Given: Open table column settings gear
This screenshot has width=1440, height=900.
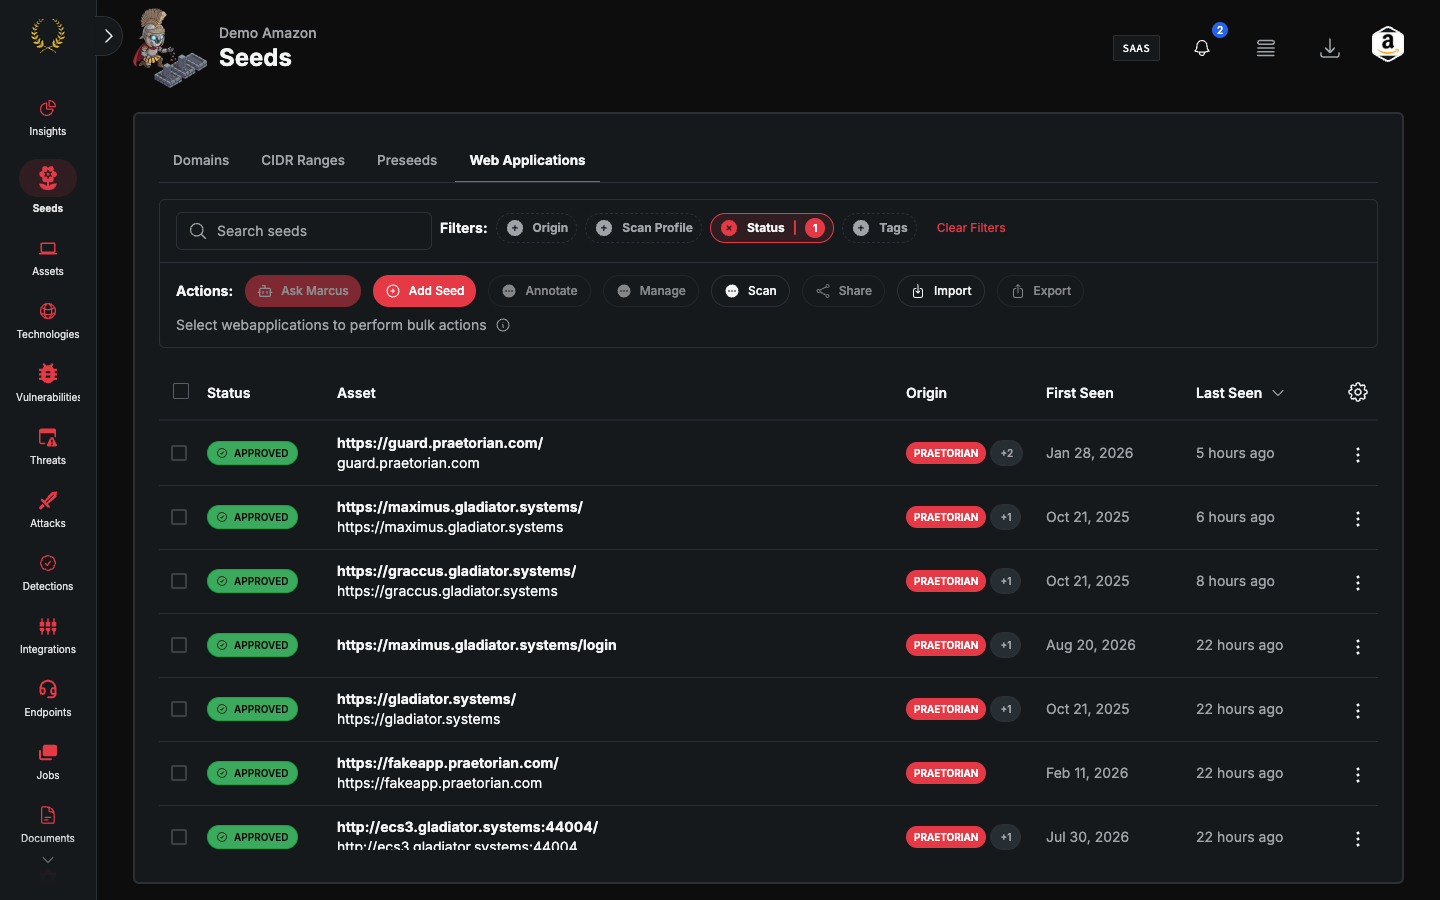Looking at the screenshot, I should [1358, 392].
